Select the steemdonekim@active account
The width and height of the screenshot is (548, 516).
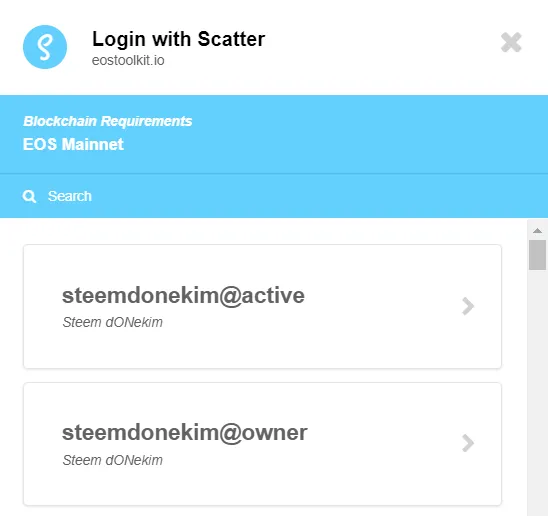click(262, 307)
